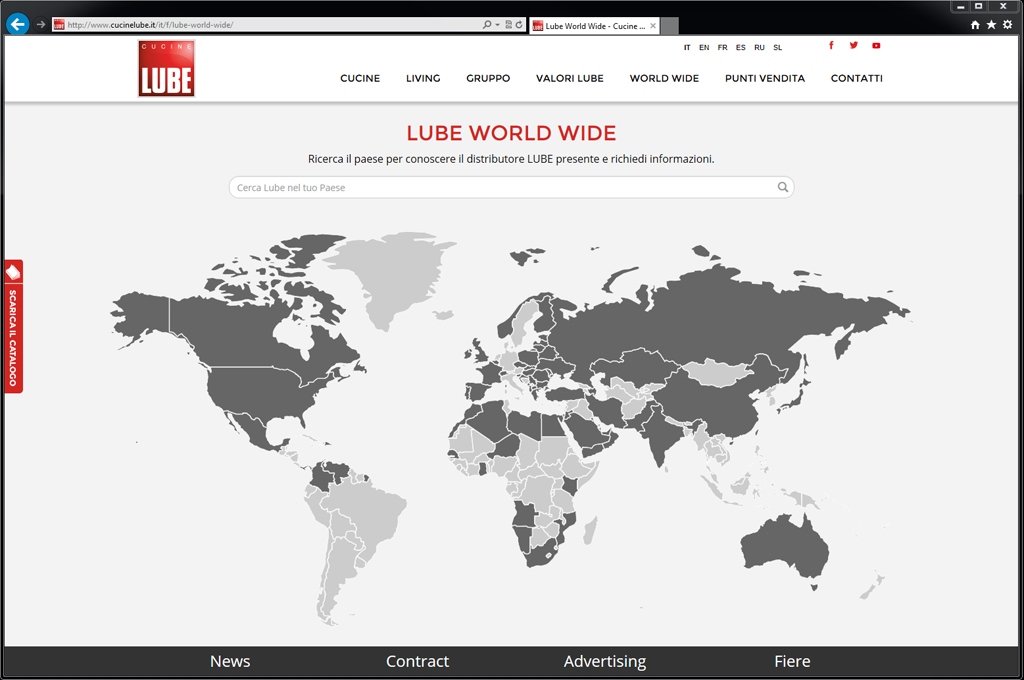Click the browser forward arrow

coord(40,25)
